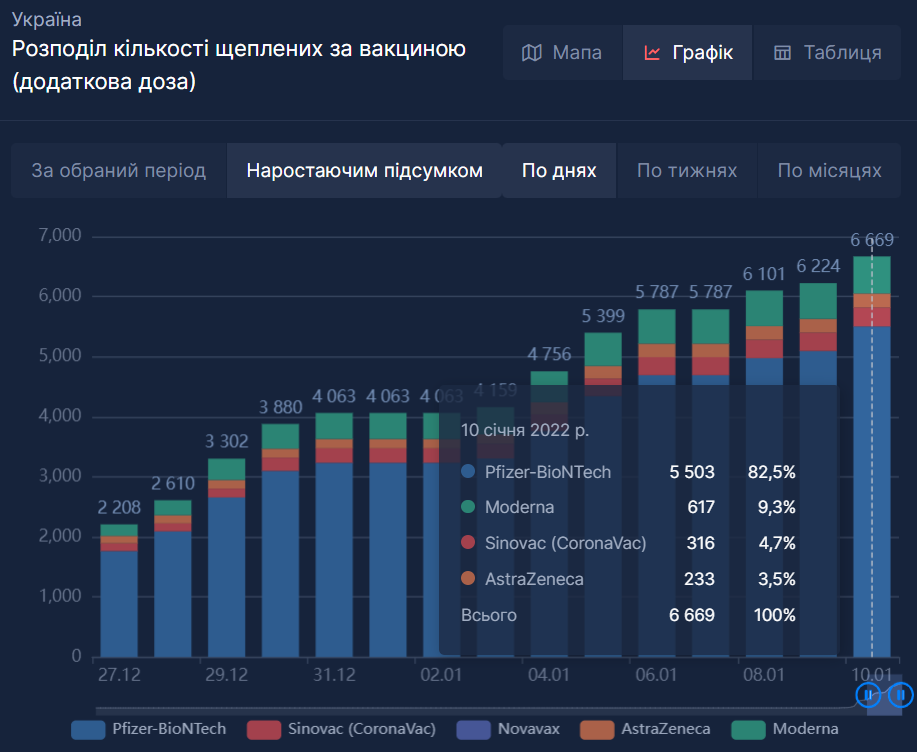
Task: Group data По місяцях
Action: click(829, 171)
